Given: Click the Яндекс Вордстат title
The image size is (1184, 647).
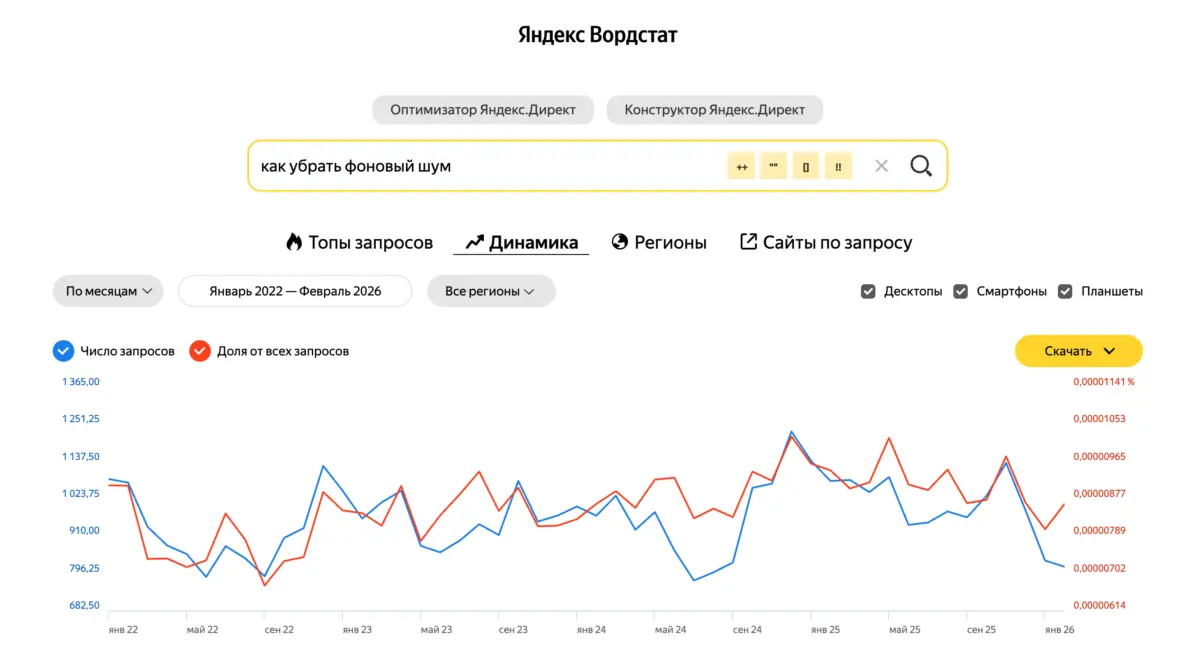Looking at the screenshot, I should point(597,35).
